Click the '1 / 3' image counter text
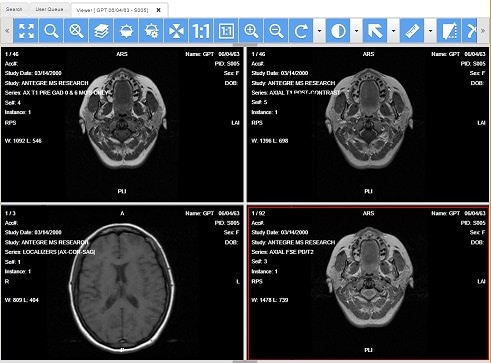Viewport: 491px width, 363px height. [x=10, y=213]
